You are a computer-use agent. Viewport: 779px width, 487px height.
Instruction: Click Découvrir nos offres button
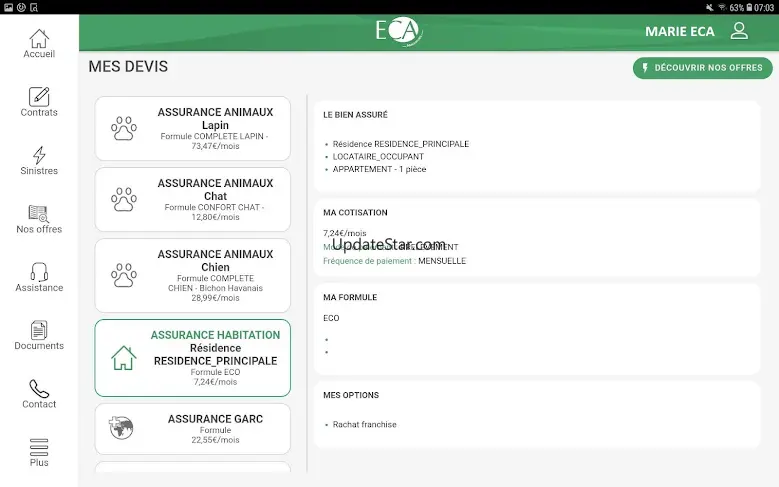(x=702, y=68)
